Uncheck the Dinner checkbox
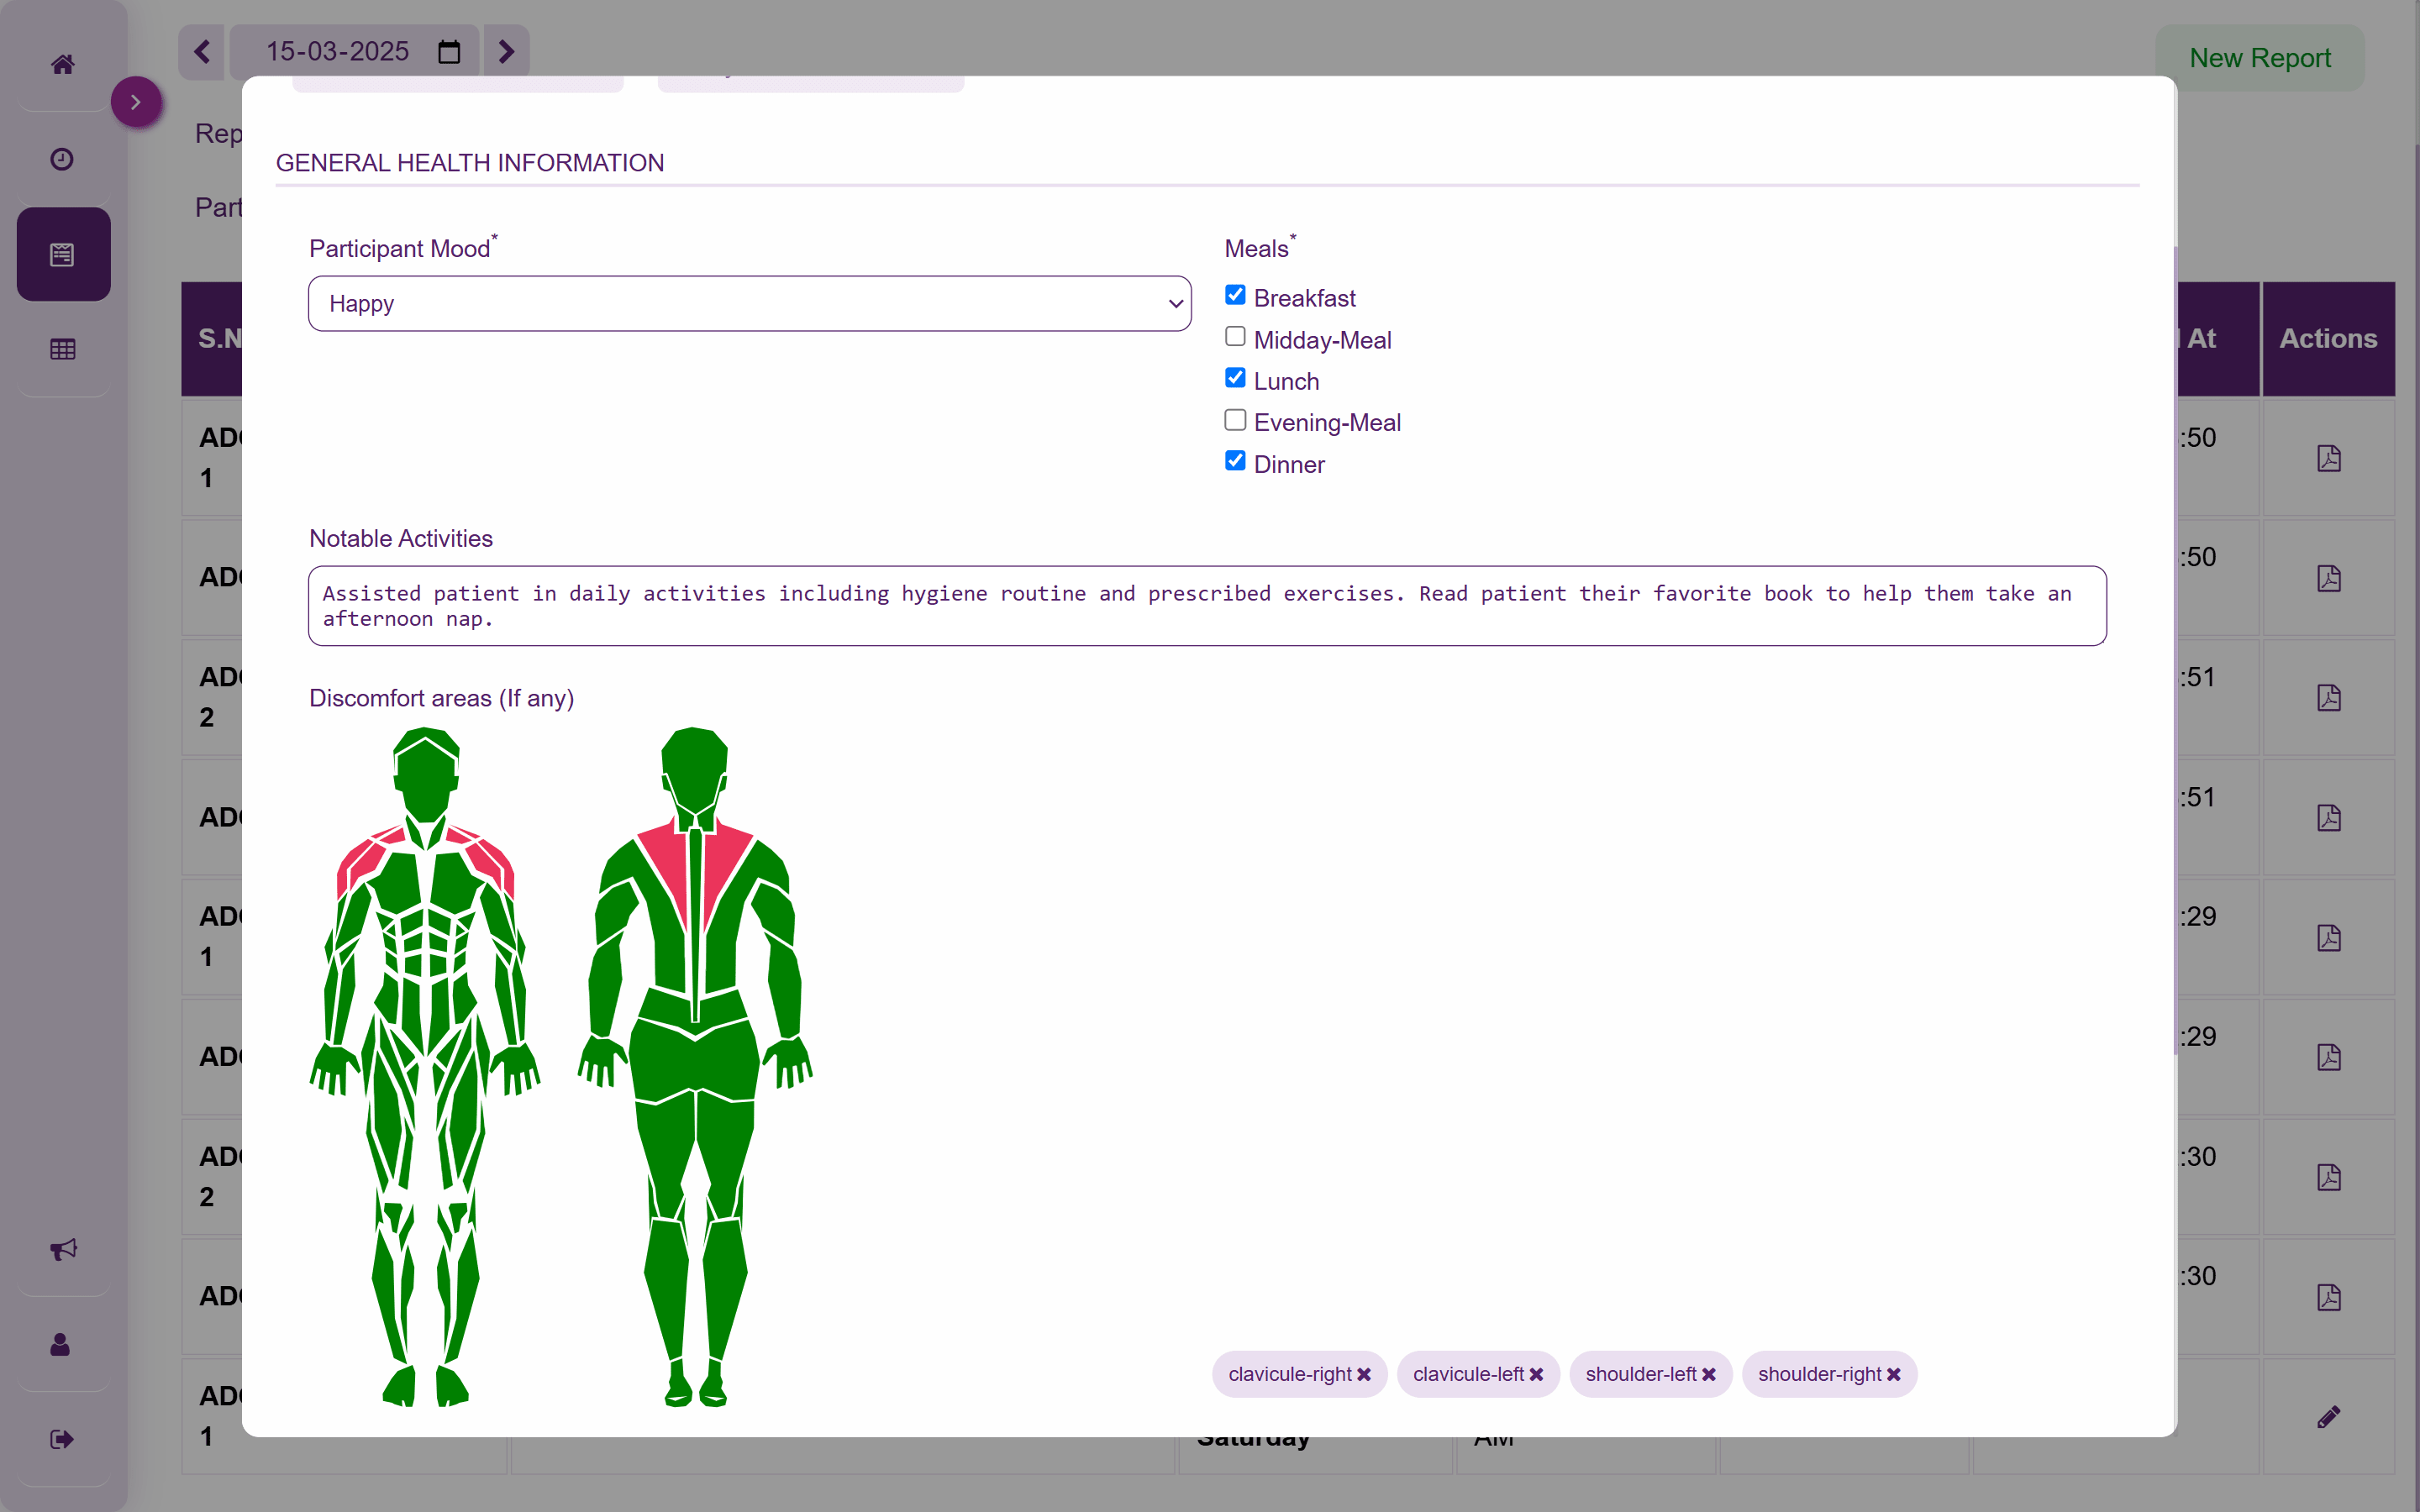The height and width of the screenshot is (1512, 2420). coord(1235,461)
